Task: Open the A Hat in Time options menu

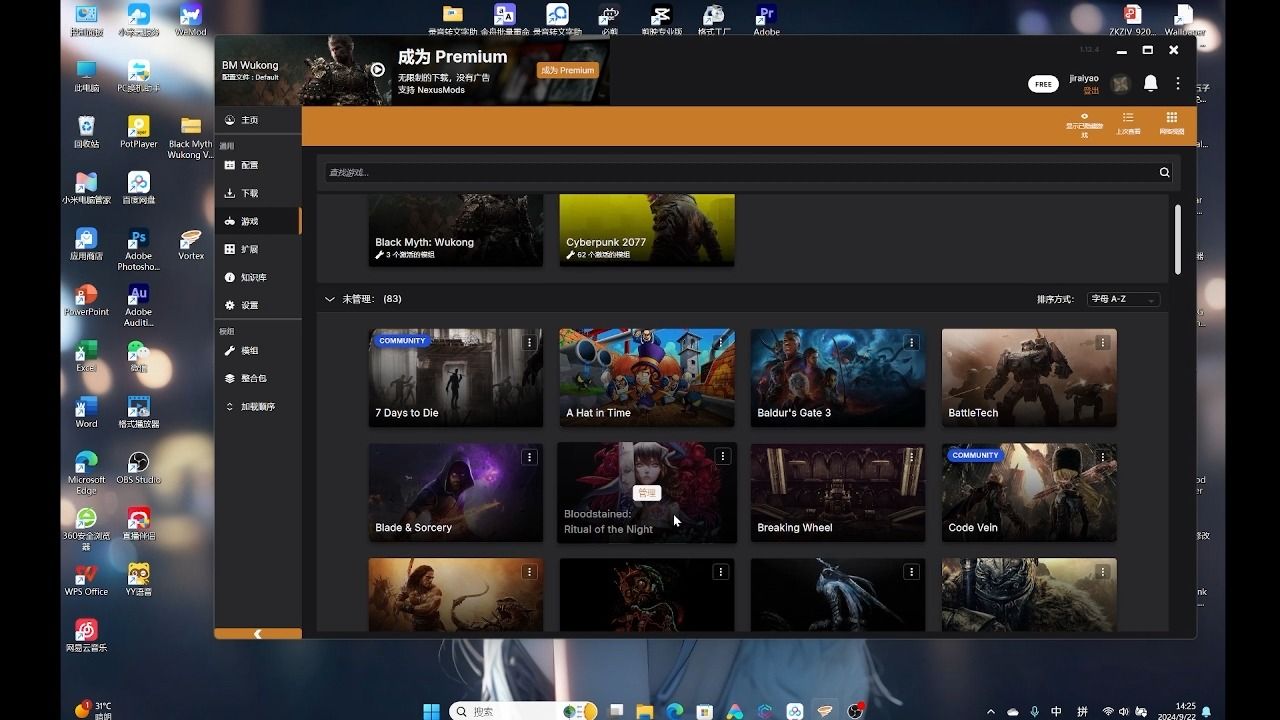Action: 720,343
